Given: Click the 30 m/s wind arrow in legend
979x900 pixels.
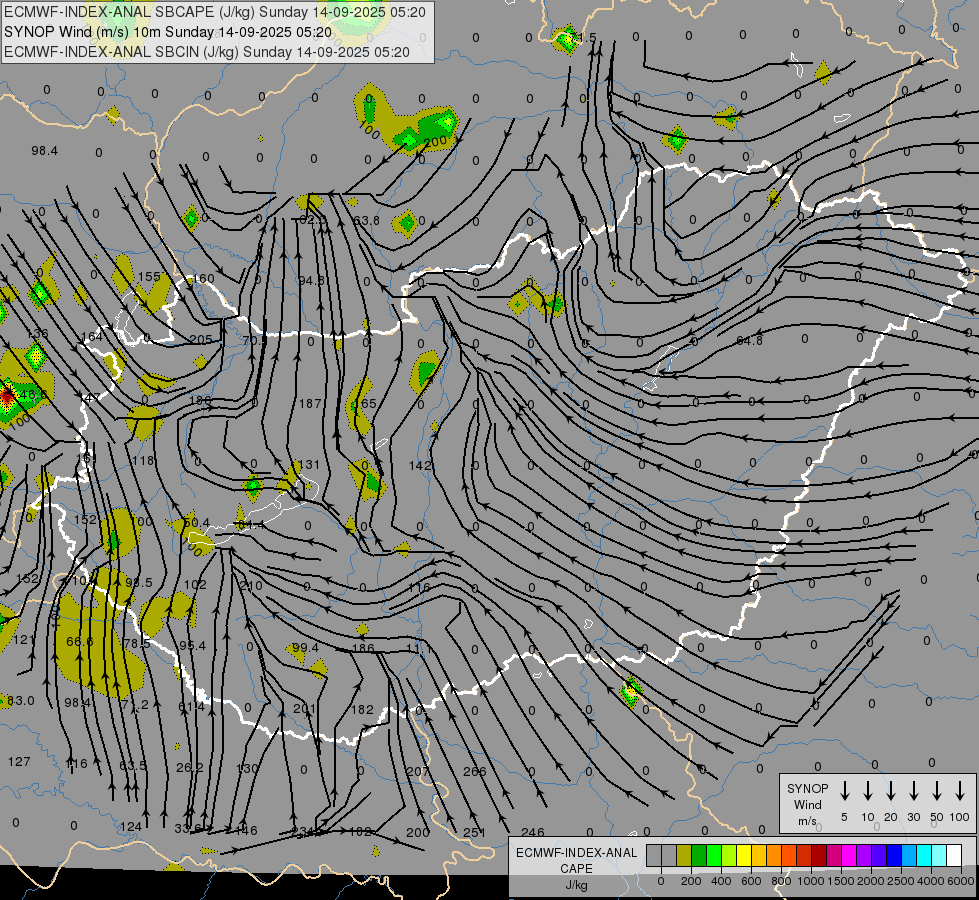Looking at the screenshot, I should click(913, 791).
